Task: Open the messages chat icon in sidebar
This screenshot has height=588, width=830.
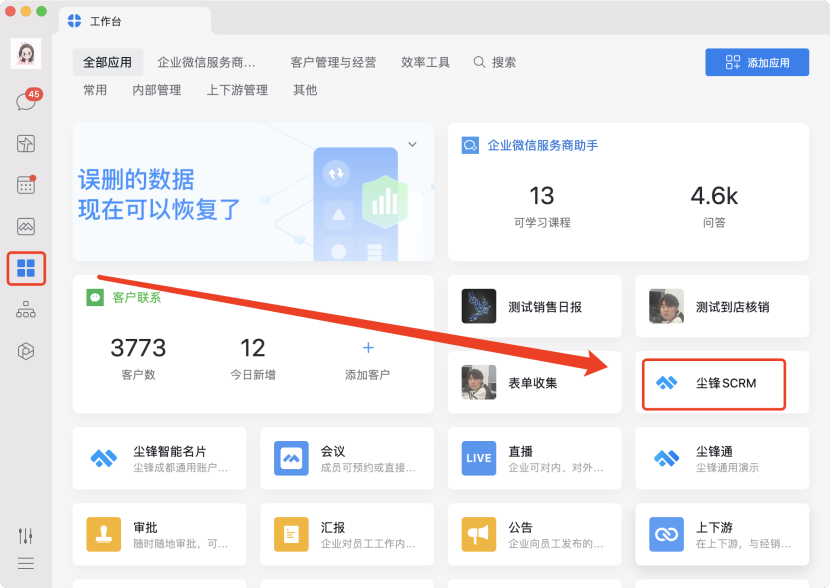Action: tap(25, 101)
